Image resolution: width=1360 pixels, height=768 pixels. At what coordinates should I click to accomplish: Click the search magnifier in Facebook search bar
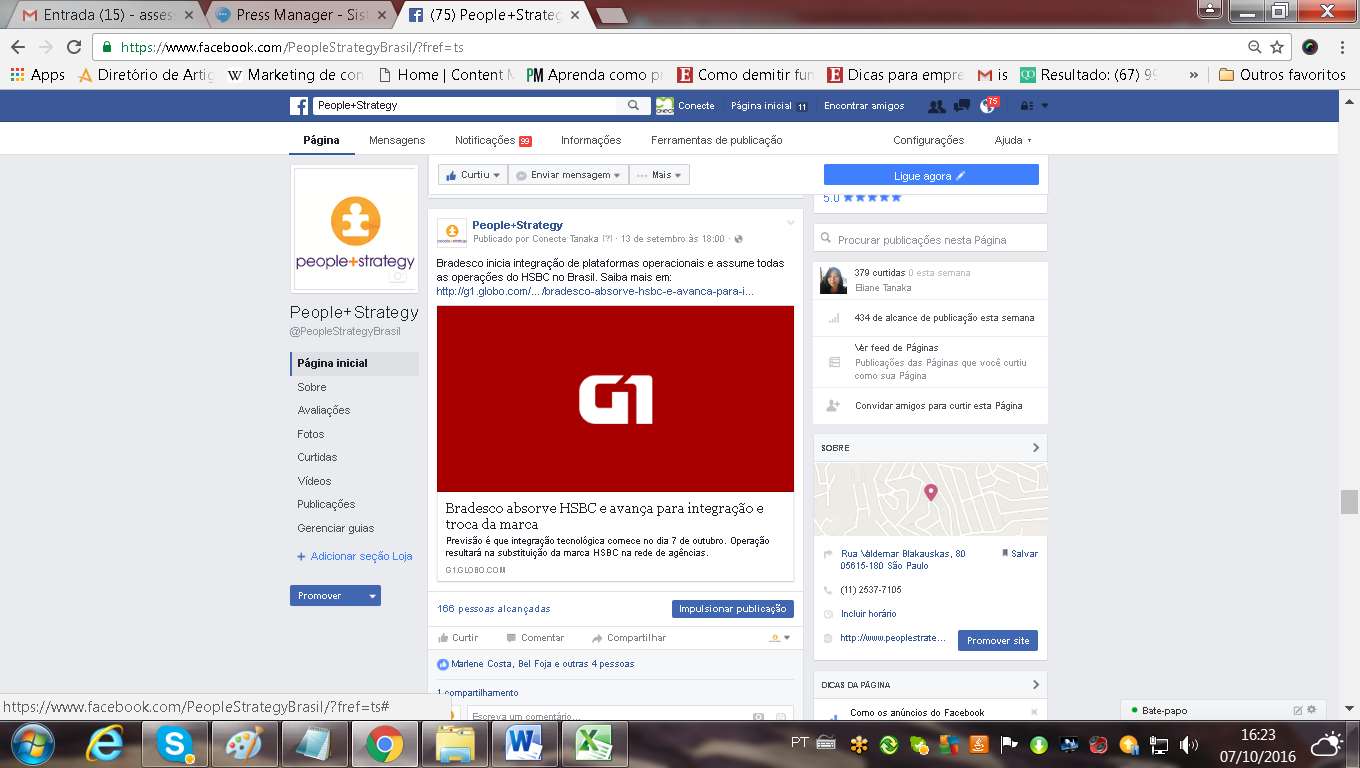tap(634, 105)
